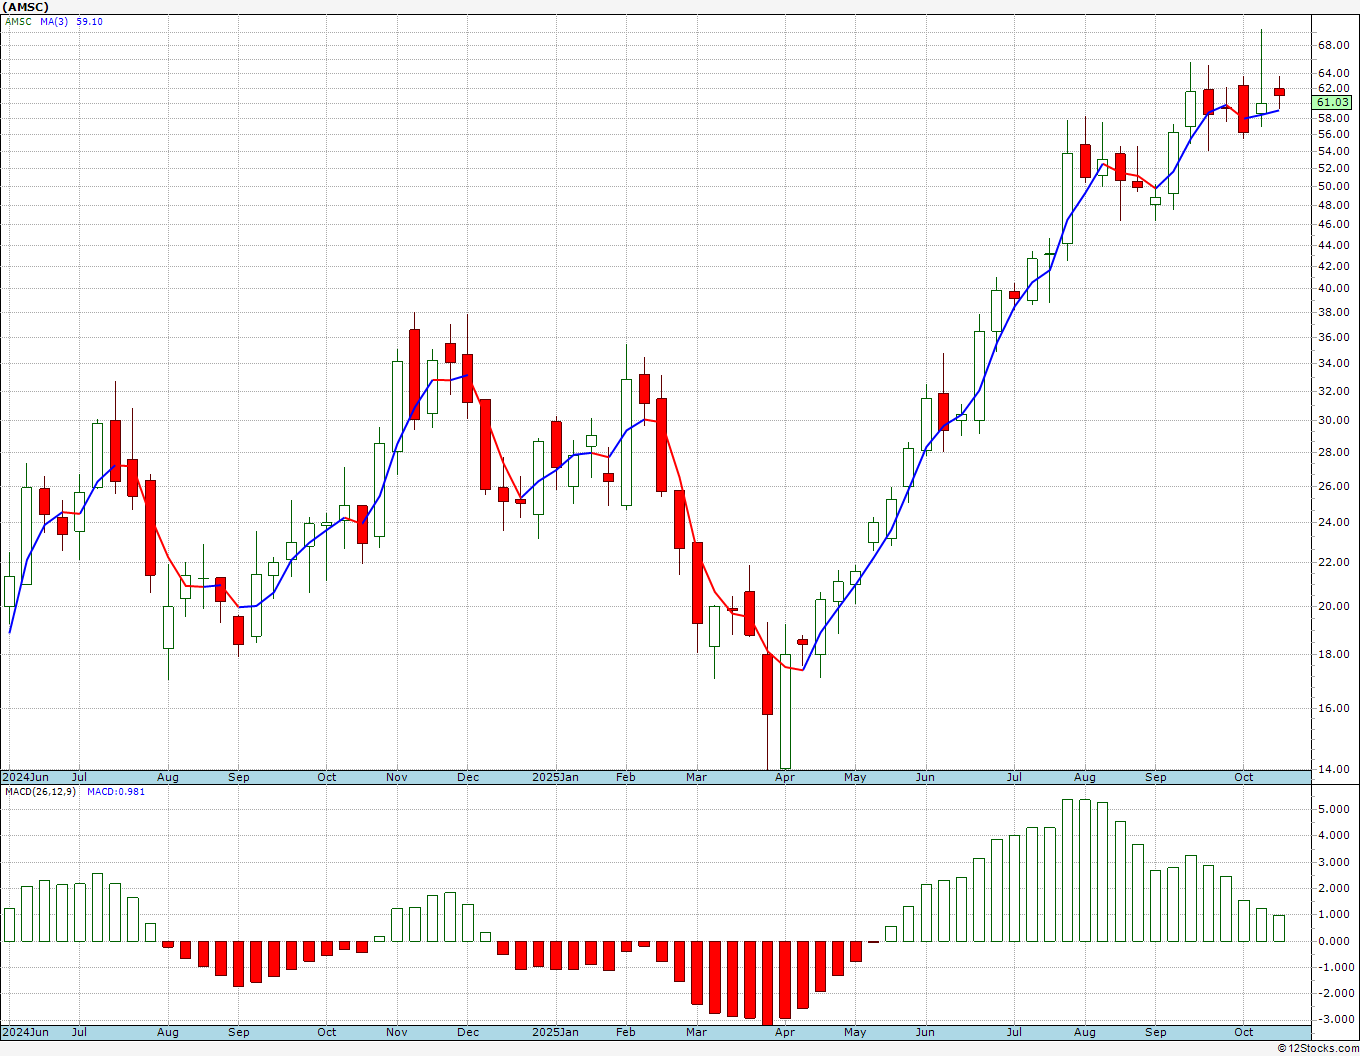Click 2025Jan on the price chart date axis
Screen dimensions: 1360x1056
[x=555, y=777]
